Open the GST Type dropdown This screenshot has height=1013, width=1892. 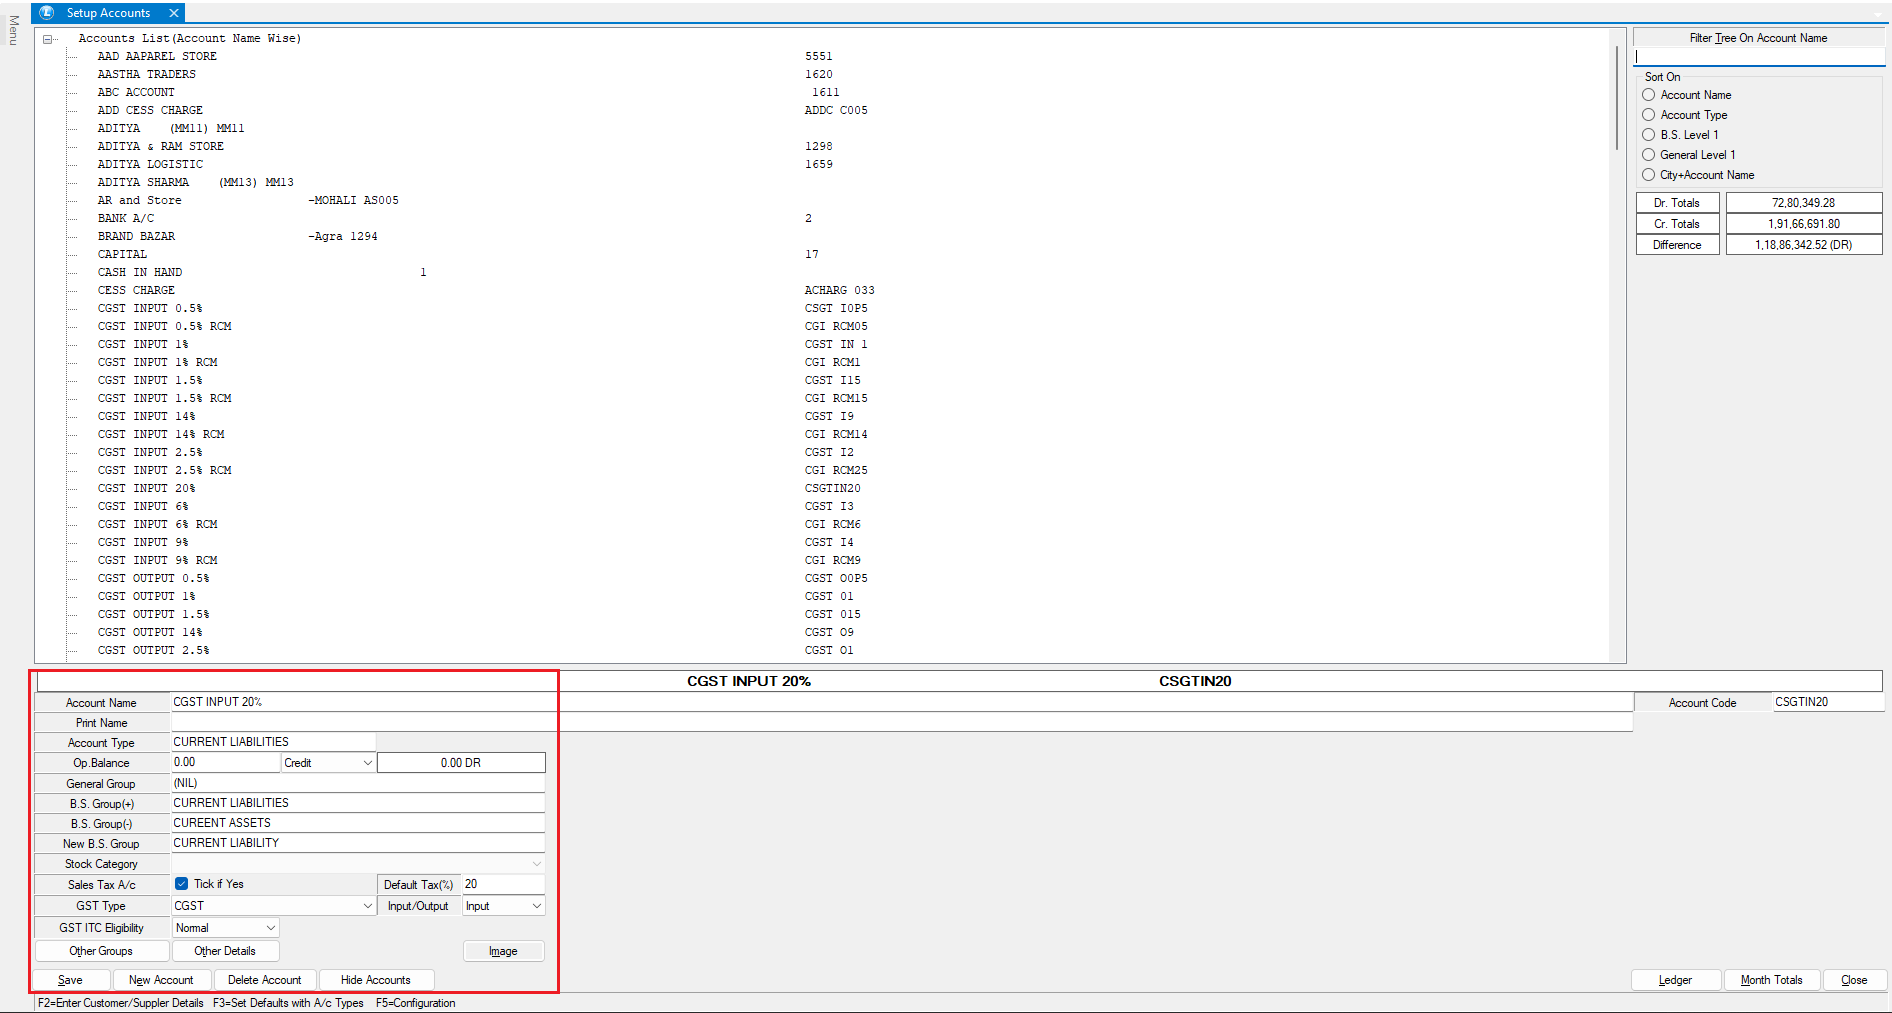tap(367, 906)
